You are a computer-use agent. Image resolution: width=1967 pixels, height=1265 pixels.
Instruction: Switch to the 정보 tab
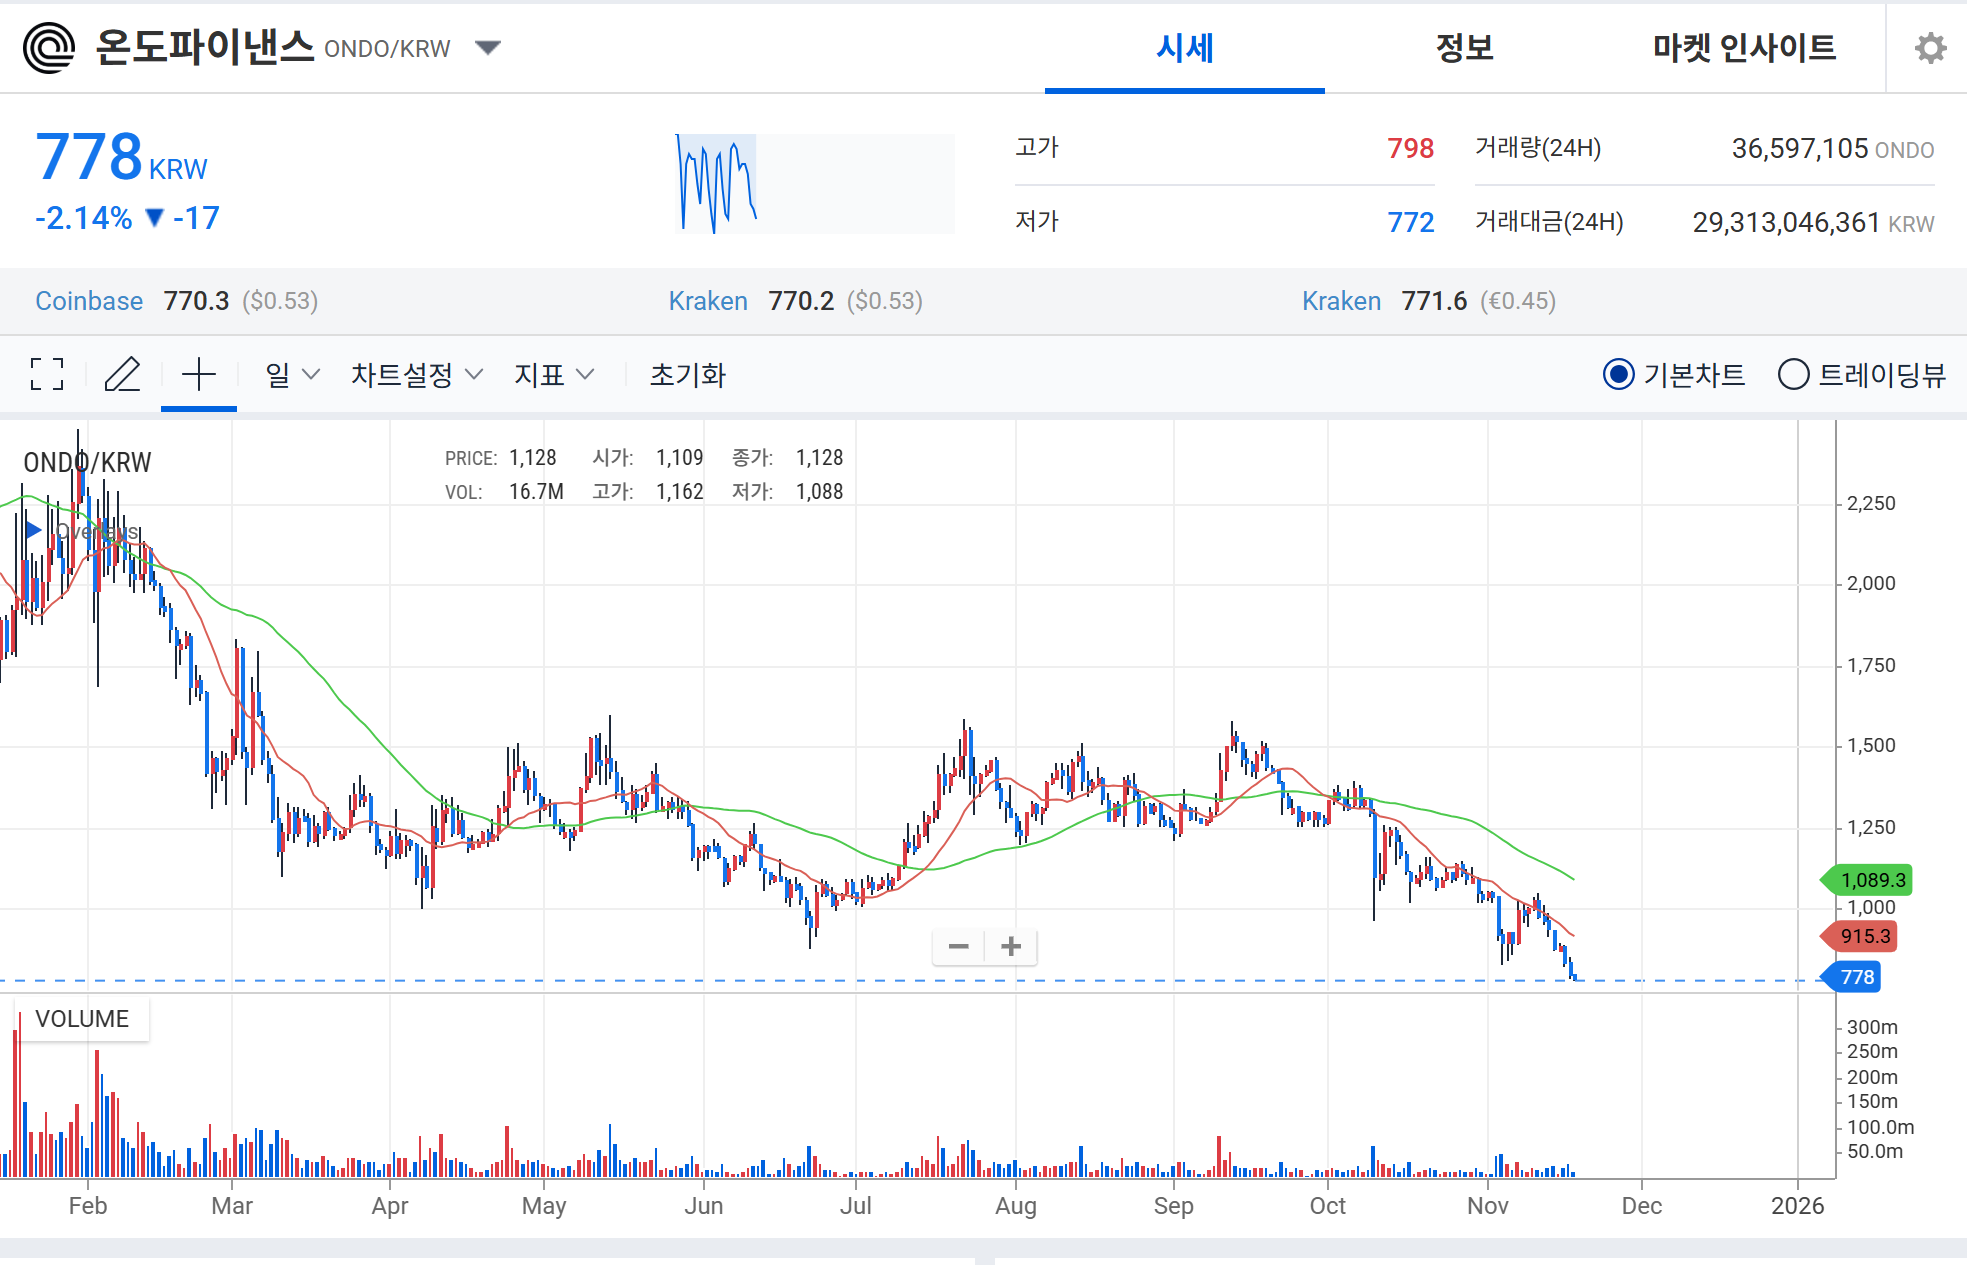(x=1464, y=48)
